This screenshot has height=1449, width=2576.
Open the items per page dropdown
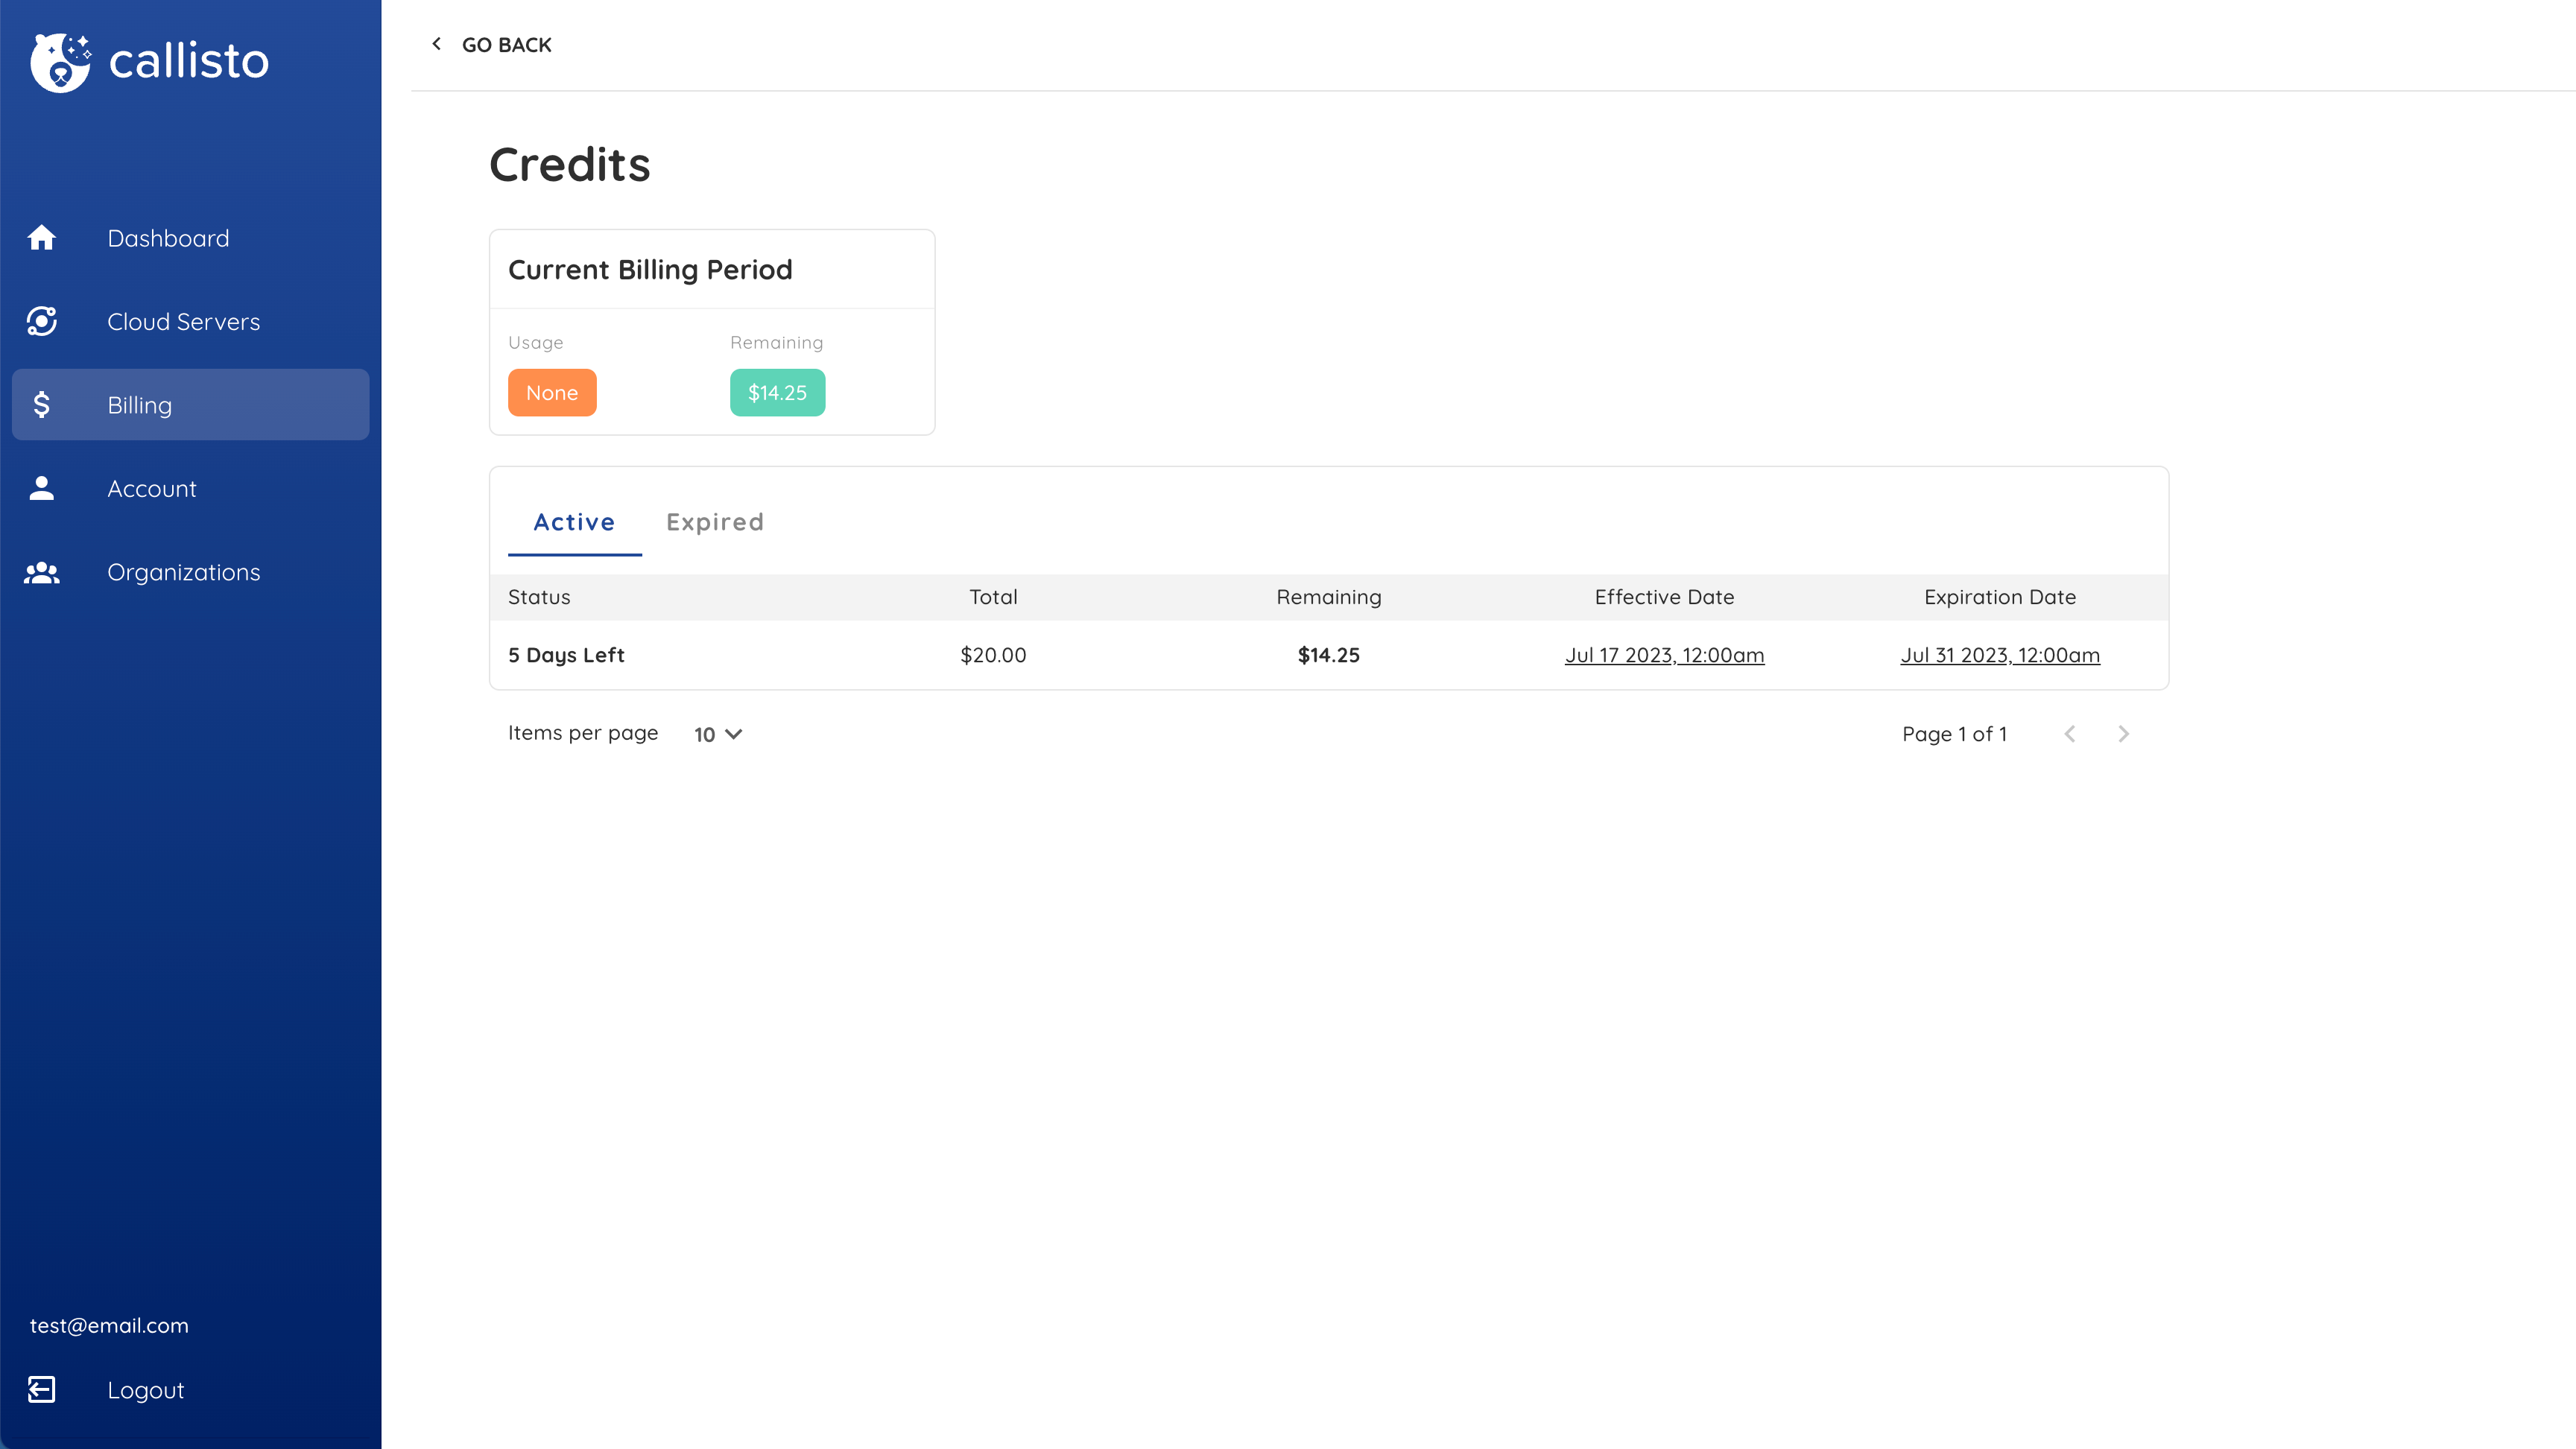click(718, 734)
